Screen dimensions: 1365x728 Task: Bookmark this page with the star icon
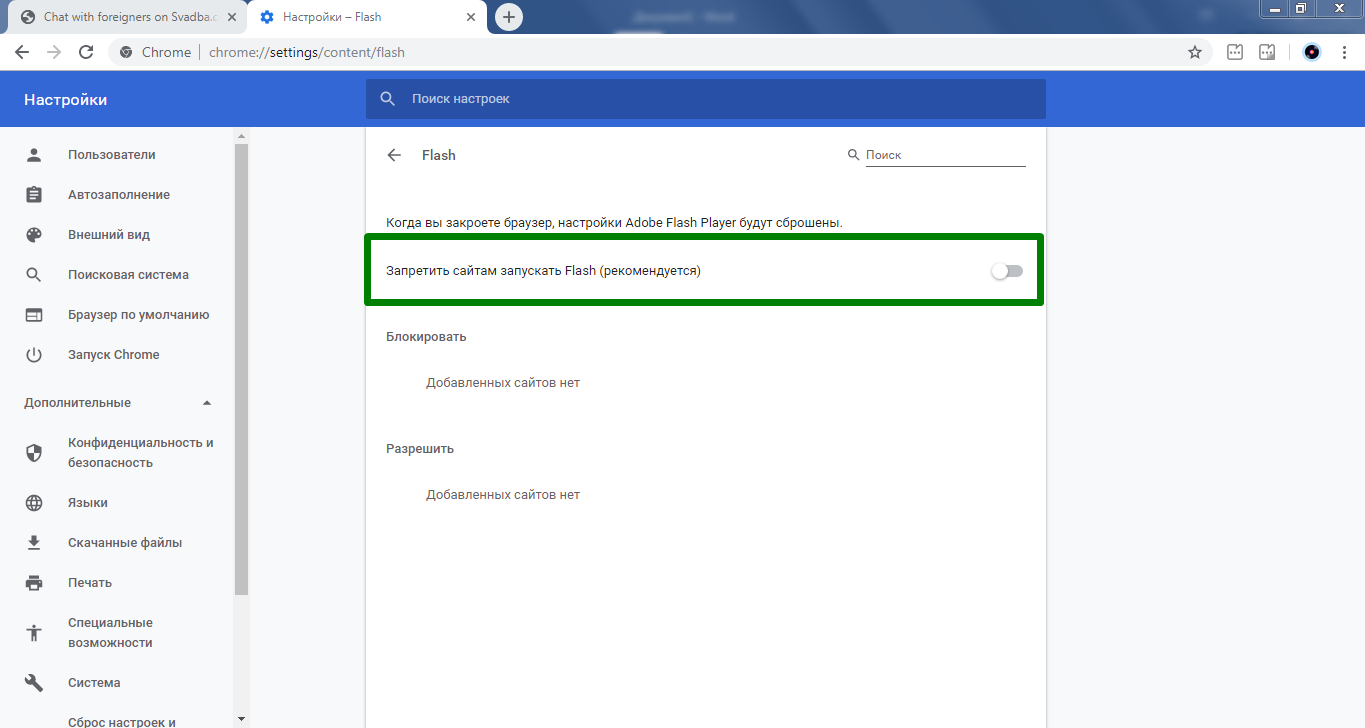pos(1194,52)
